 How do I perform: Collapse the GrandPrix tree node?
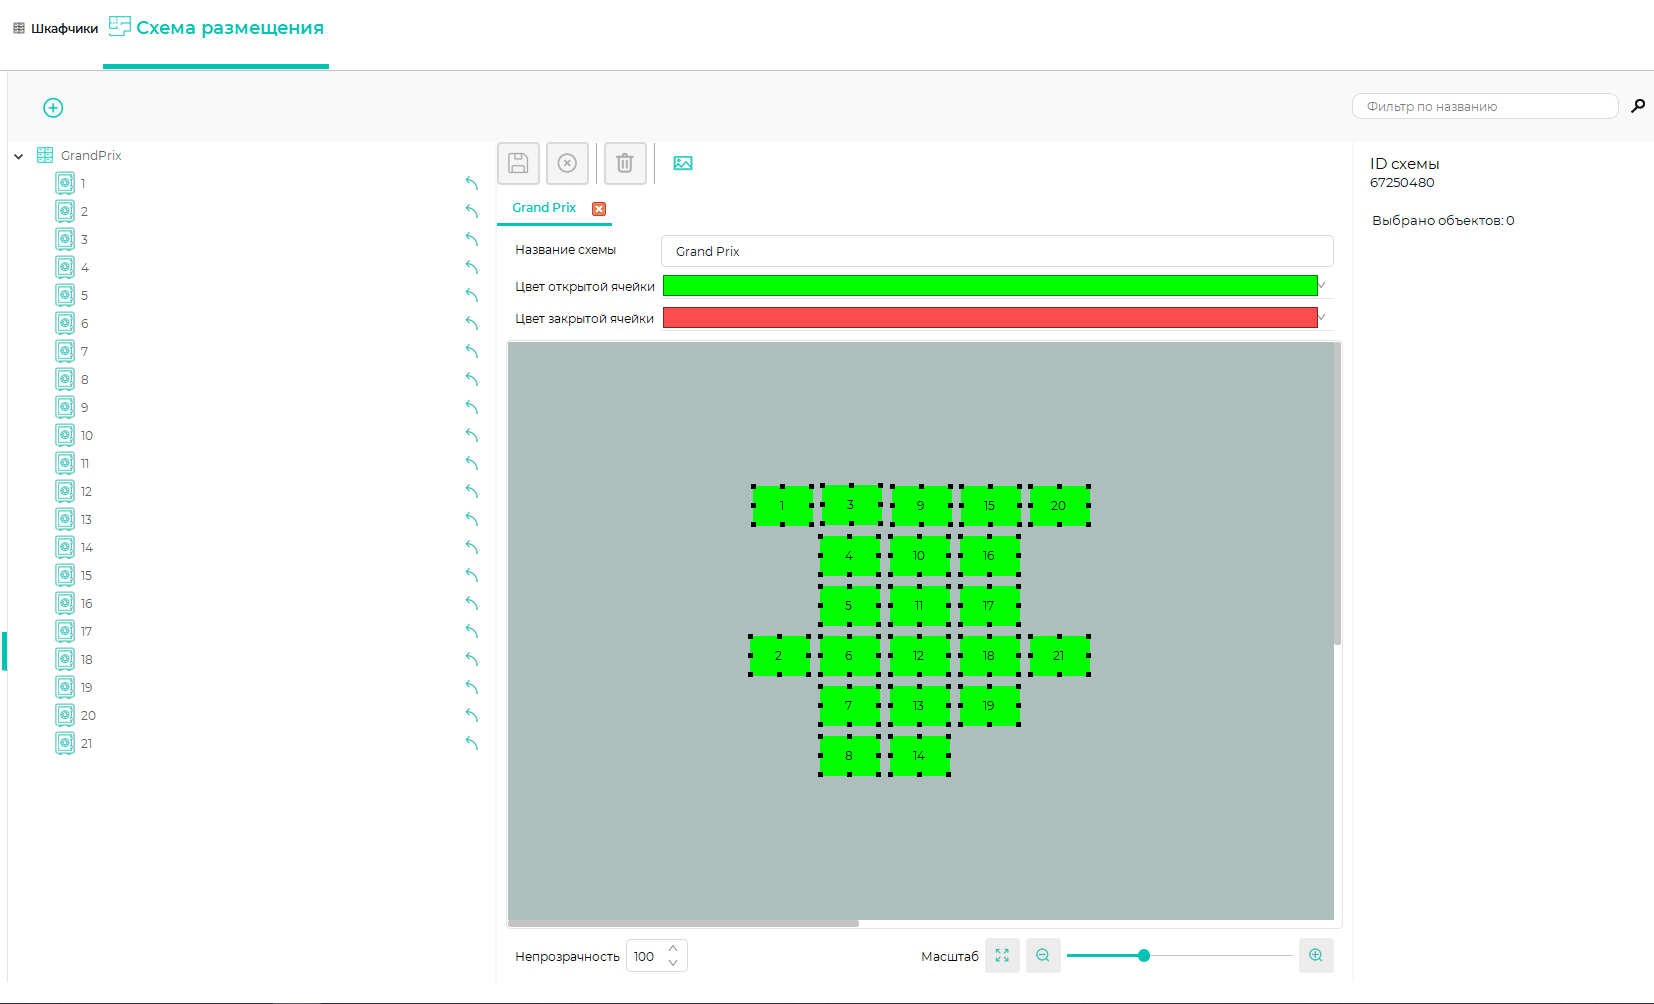coord(18,156)
